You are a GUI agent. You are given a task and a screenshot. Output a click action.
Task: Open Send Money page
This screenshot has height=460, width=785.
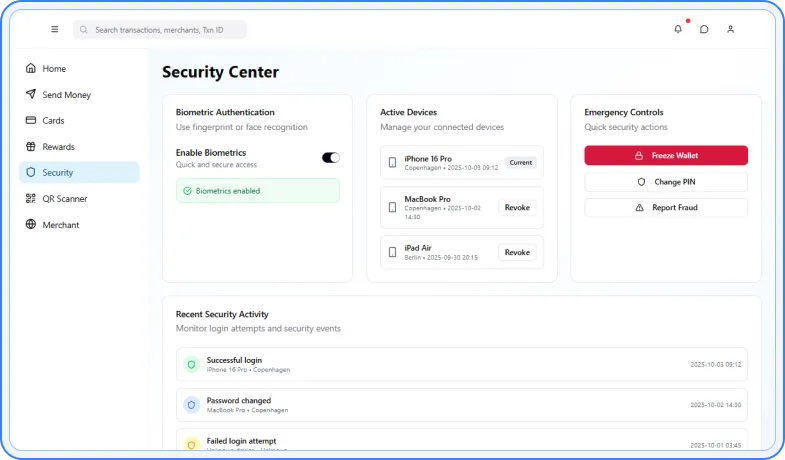click(66, 95)
